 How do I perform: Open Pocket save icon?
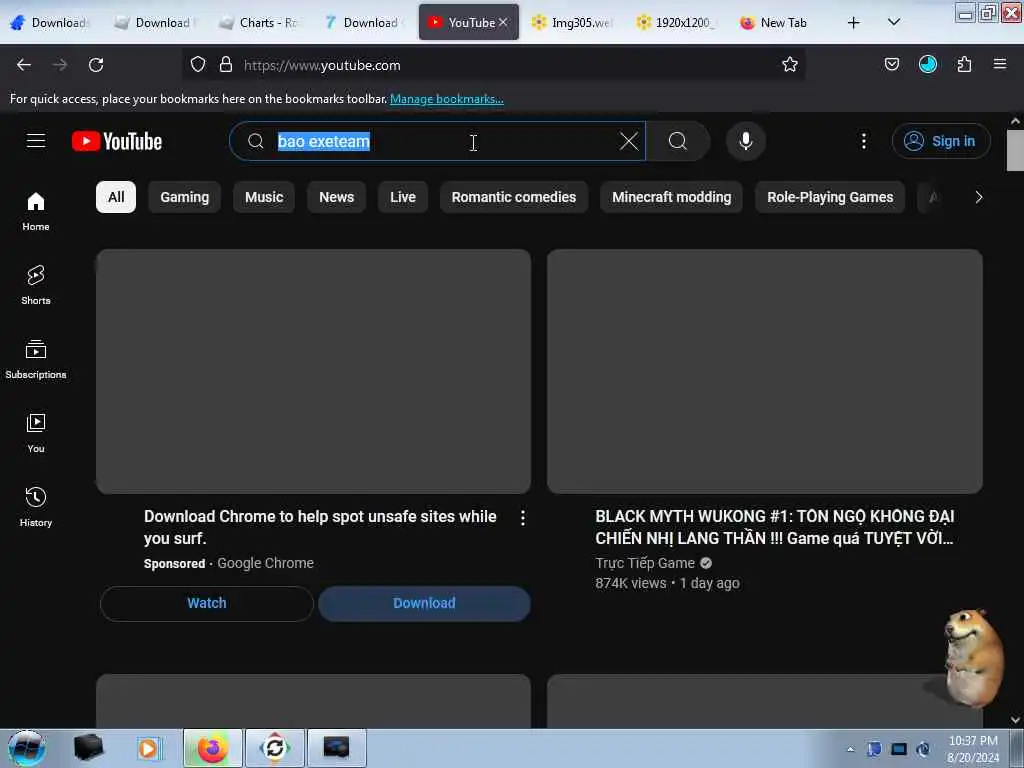click(x=891, y=64)
